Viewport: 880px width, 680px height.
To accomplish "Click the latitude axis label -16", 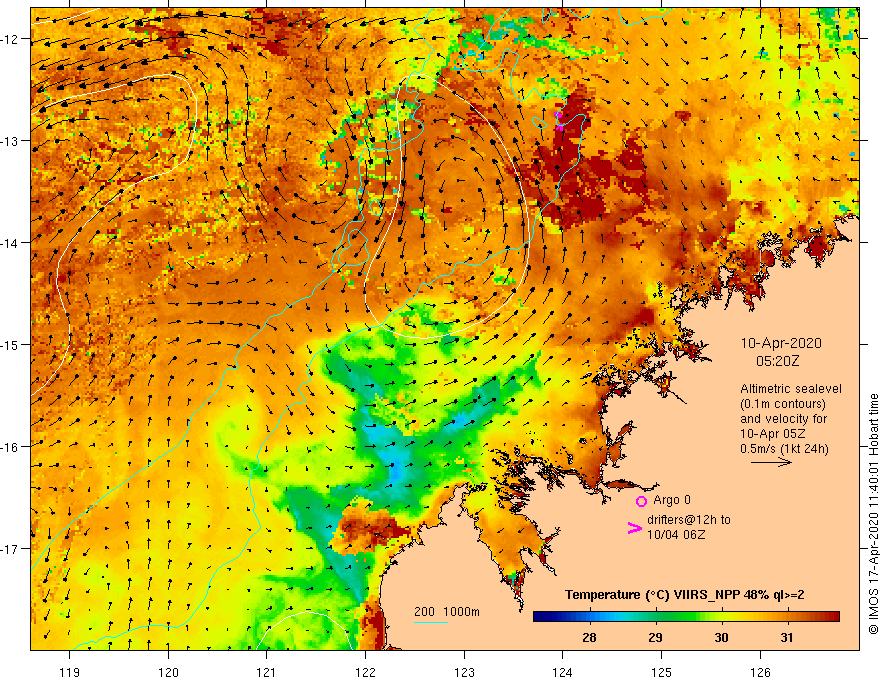I will point(10,447).
